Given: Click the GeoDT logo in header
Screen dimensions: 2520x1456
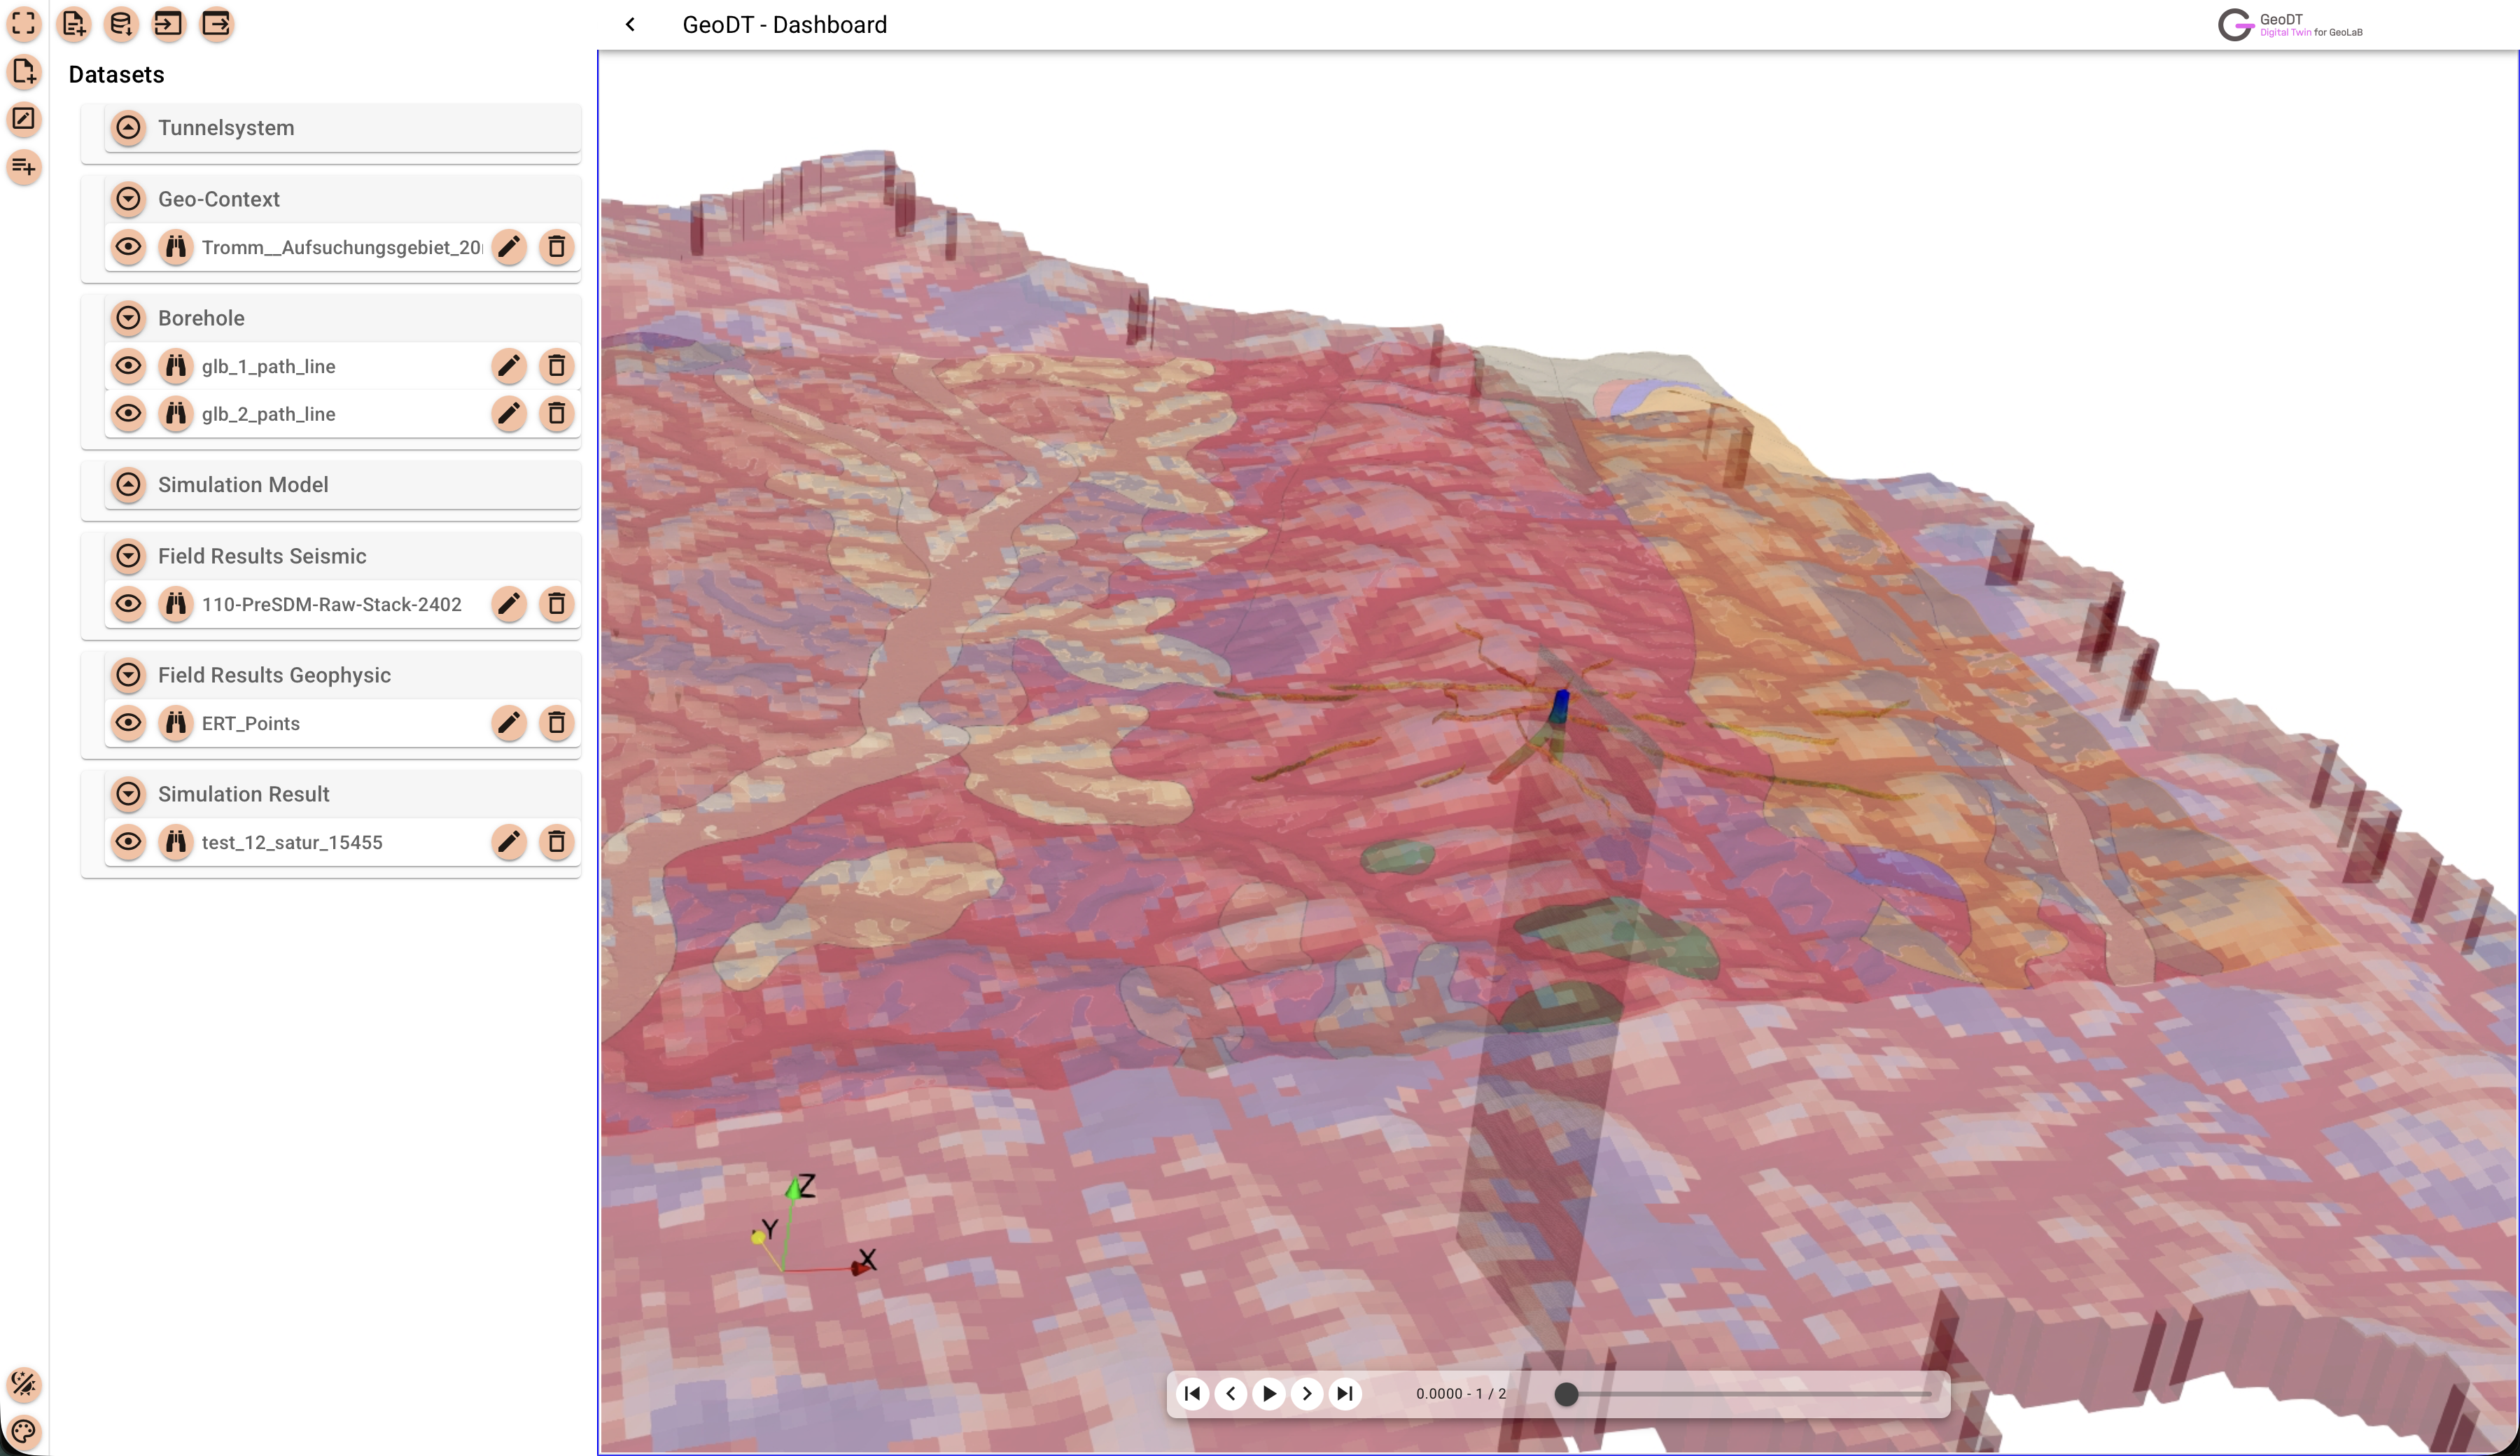Looking at the screenshot, I should click(x=2290, y=24).
